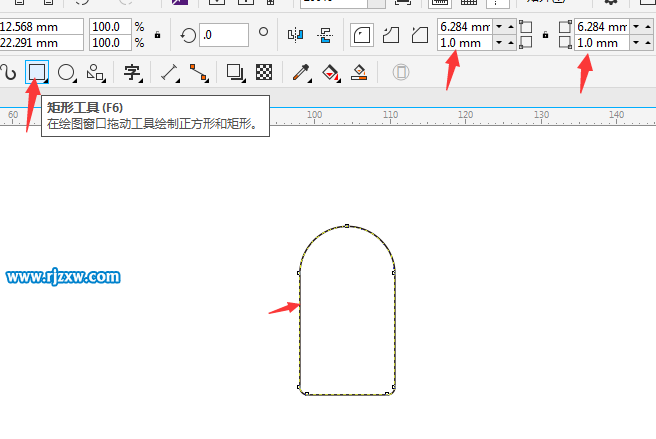Image resolution: width=656 pixels, height=439 pixels.
Task: Select the Polygon and common shapes tool
Action: point(96,72)
